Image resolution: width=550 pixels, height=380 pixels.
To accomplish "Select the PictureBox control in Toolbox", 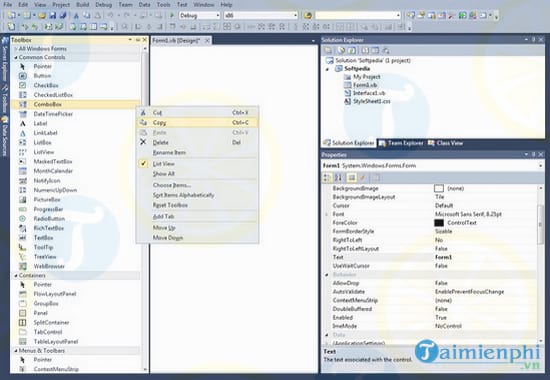I will coord(75,200).
